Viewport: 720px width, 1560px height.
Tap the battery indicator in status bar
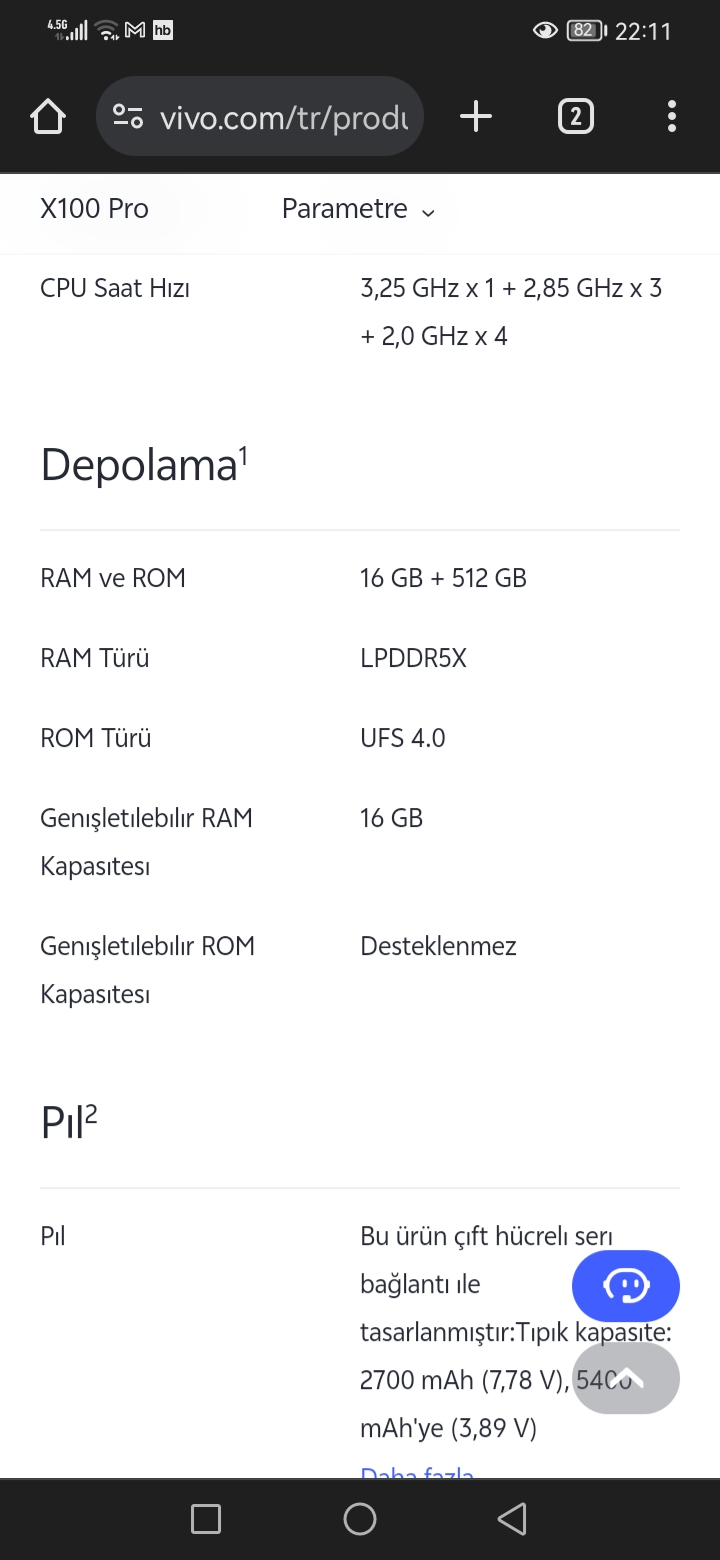pos(586,31)
